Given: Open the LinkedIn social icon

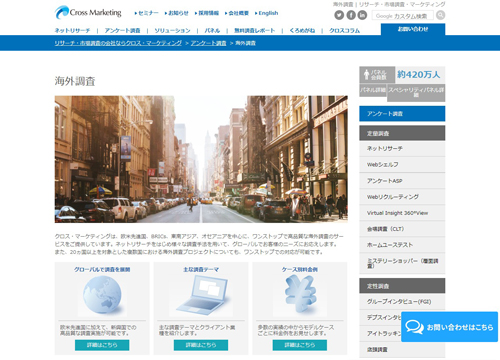Looking at the screenshot, I should (x=362, y=15).
